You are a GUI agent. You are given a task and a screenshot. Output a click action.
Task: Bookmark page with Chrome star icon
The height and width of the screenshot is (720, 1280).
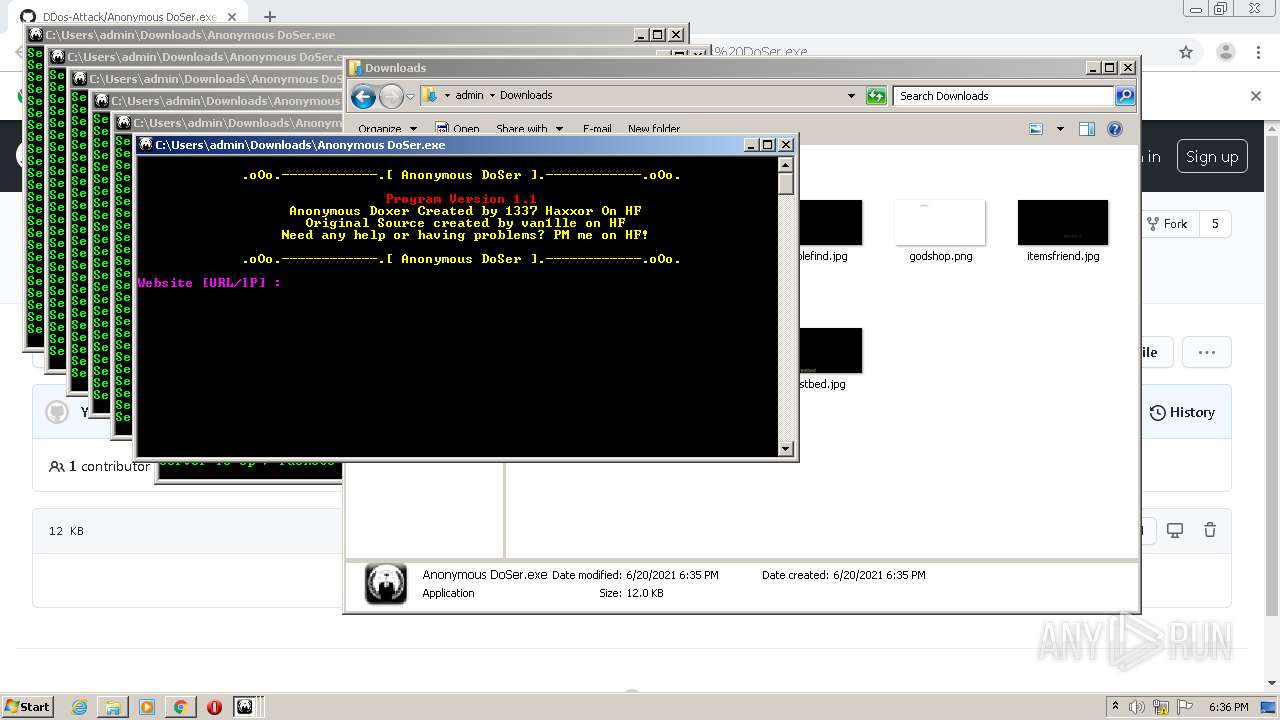(1186, 52)
